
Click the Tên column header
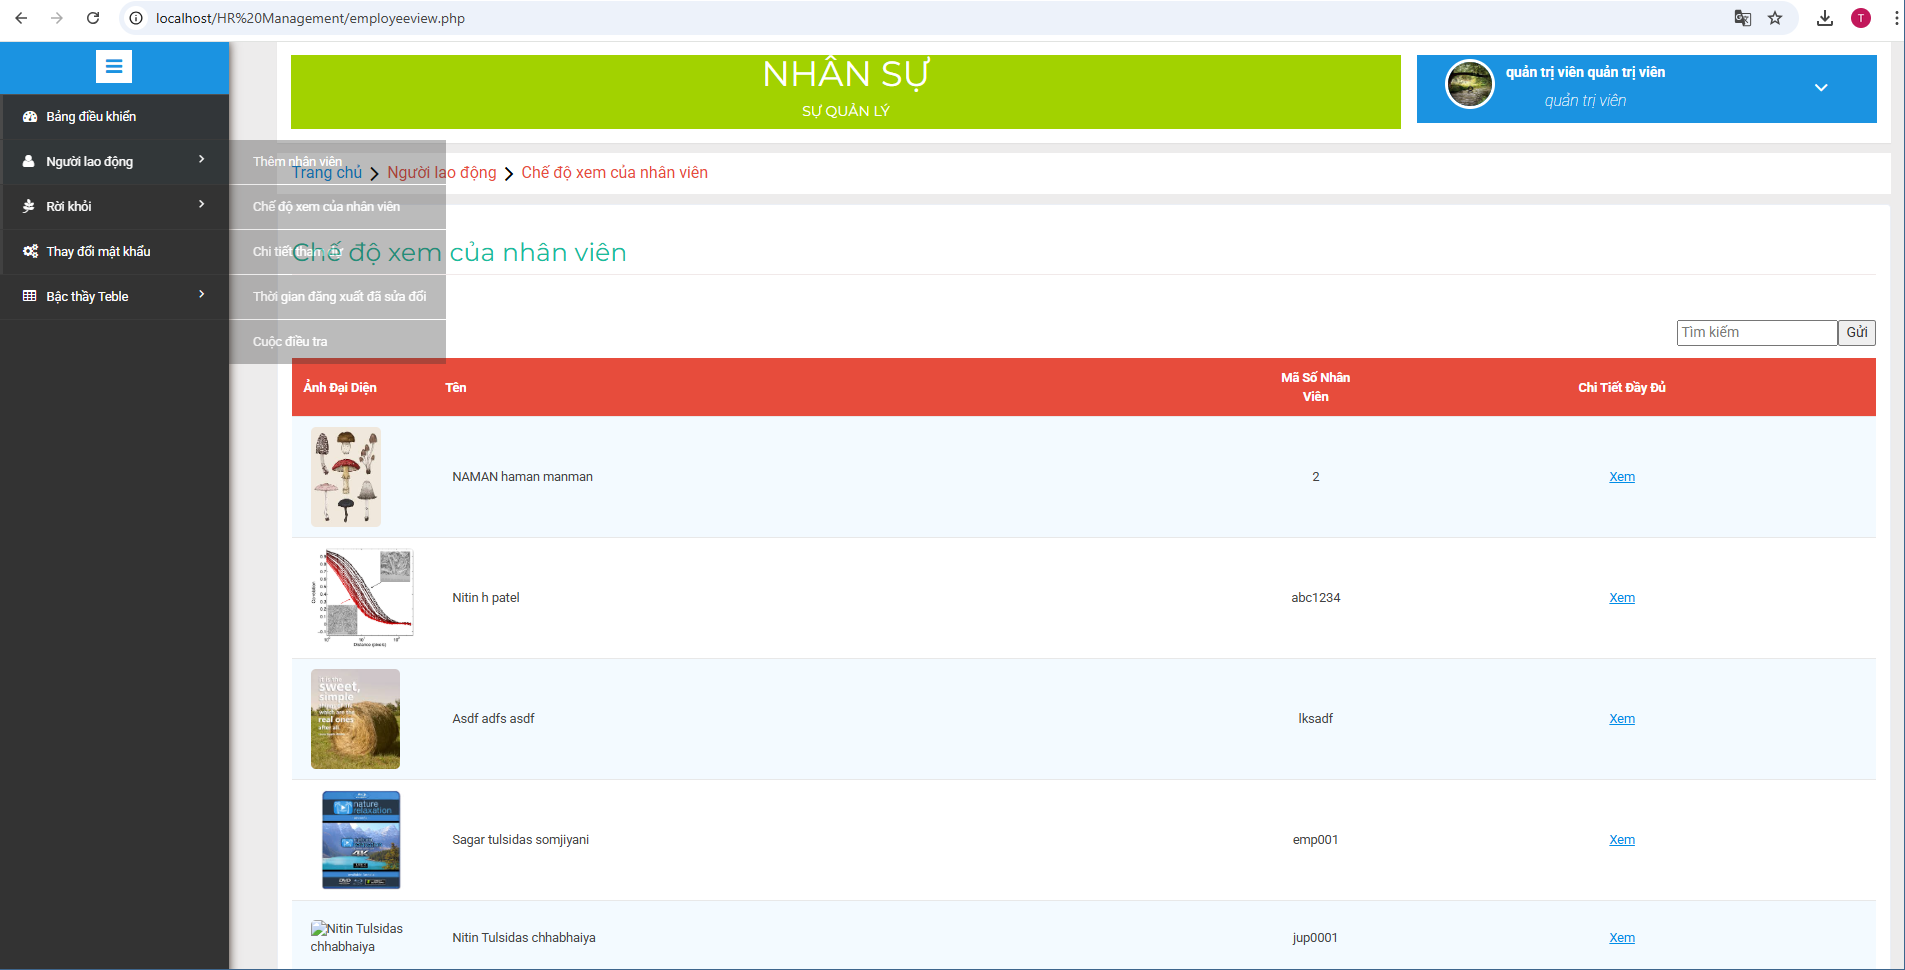click(x=456, y=388)
